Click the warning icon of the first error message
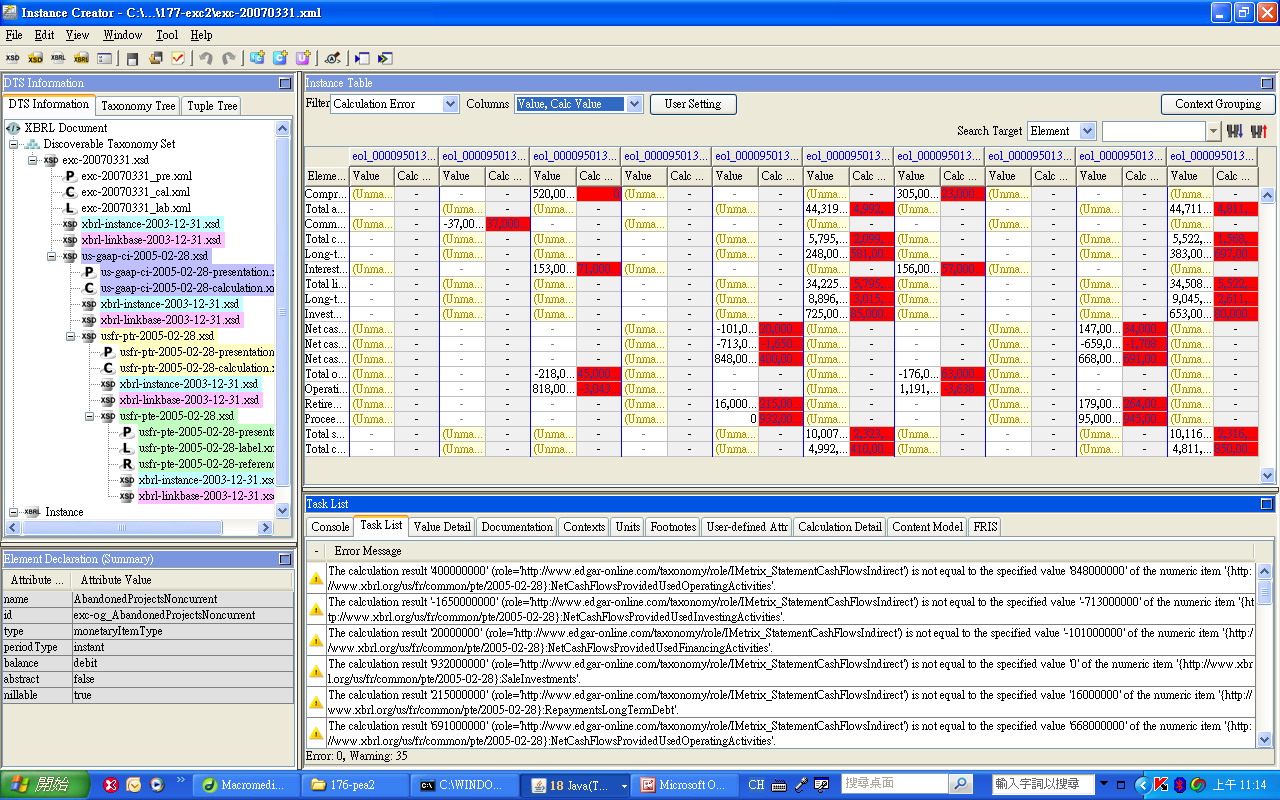This screenshot has width=1280, height=800. (316, 578)
